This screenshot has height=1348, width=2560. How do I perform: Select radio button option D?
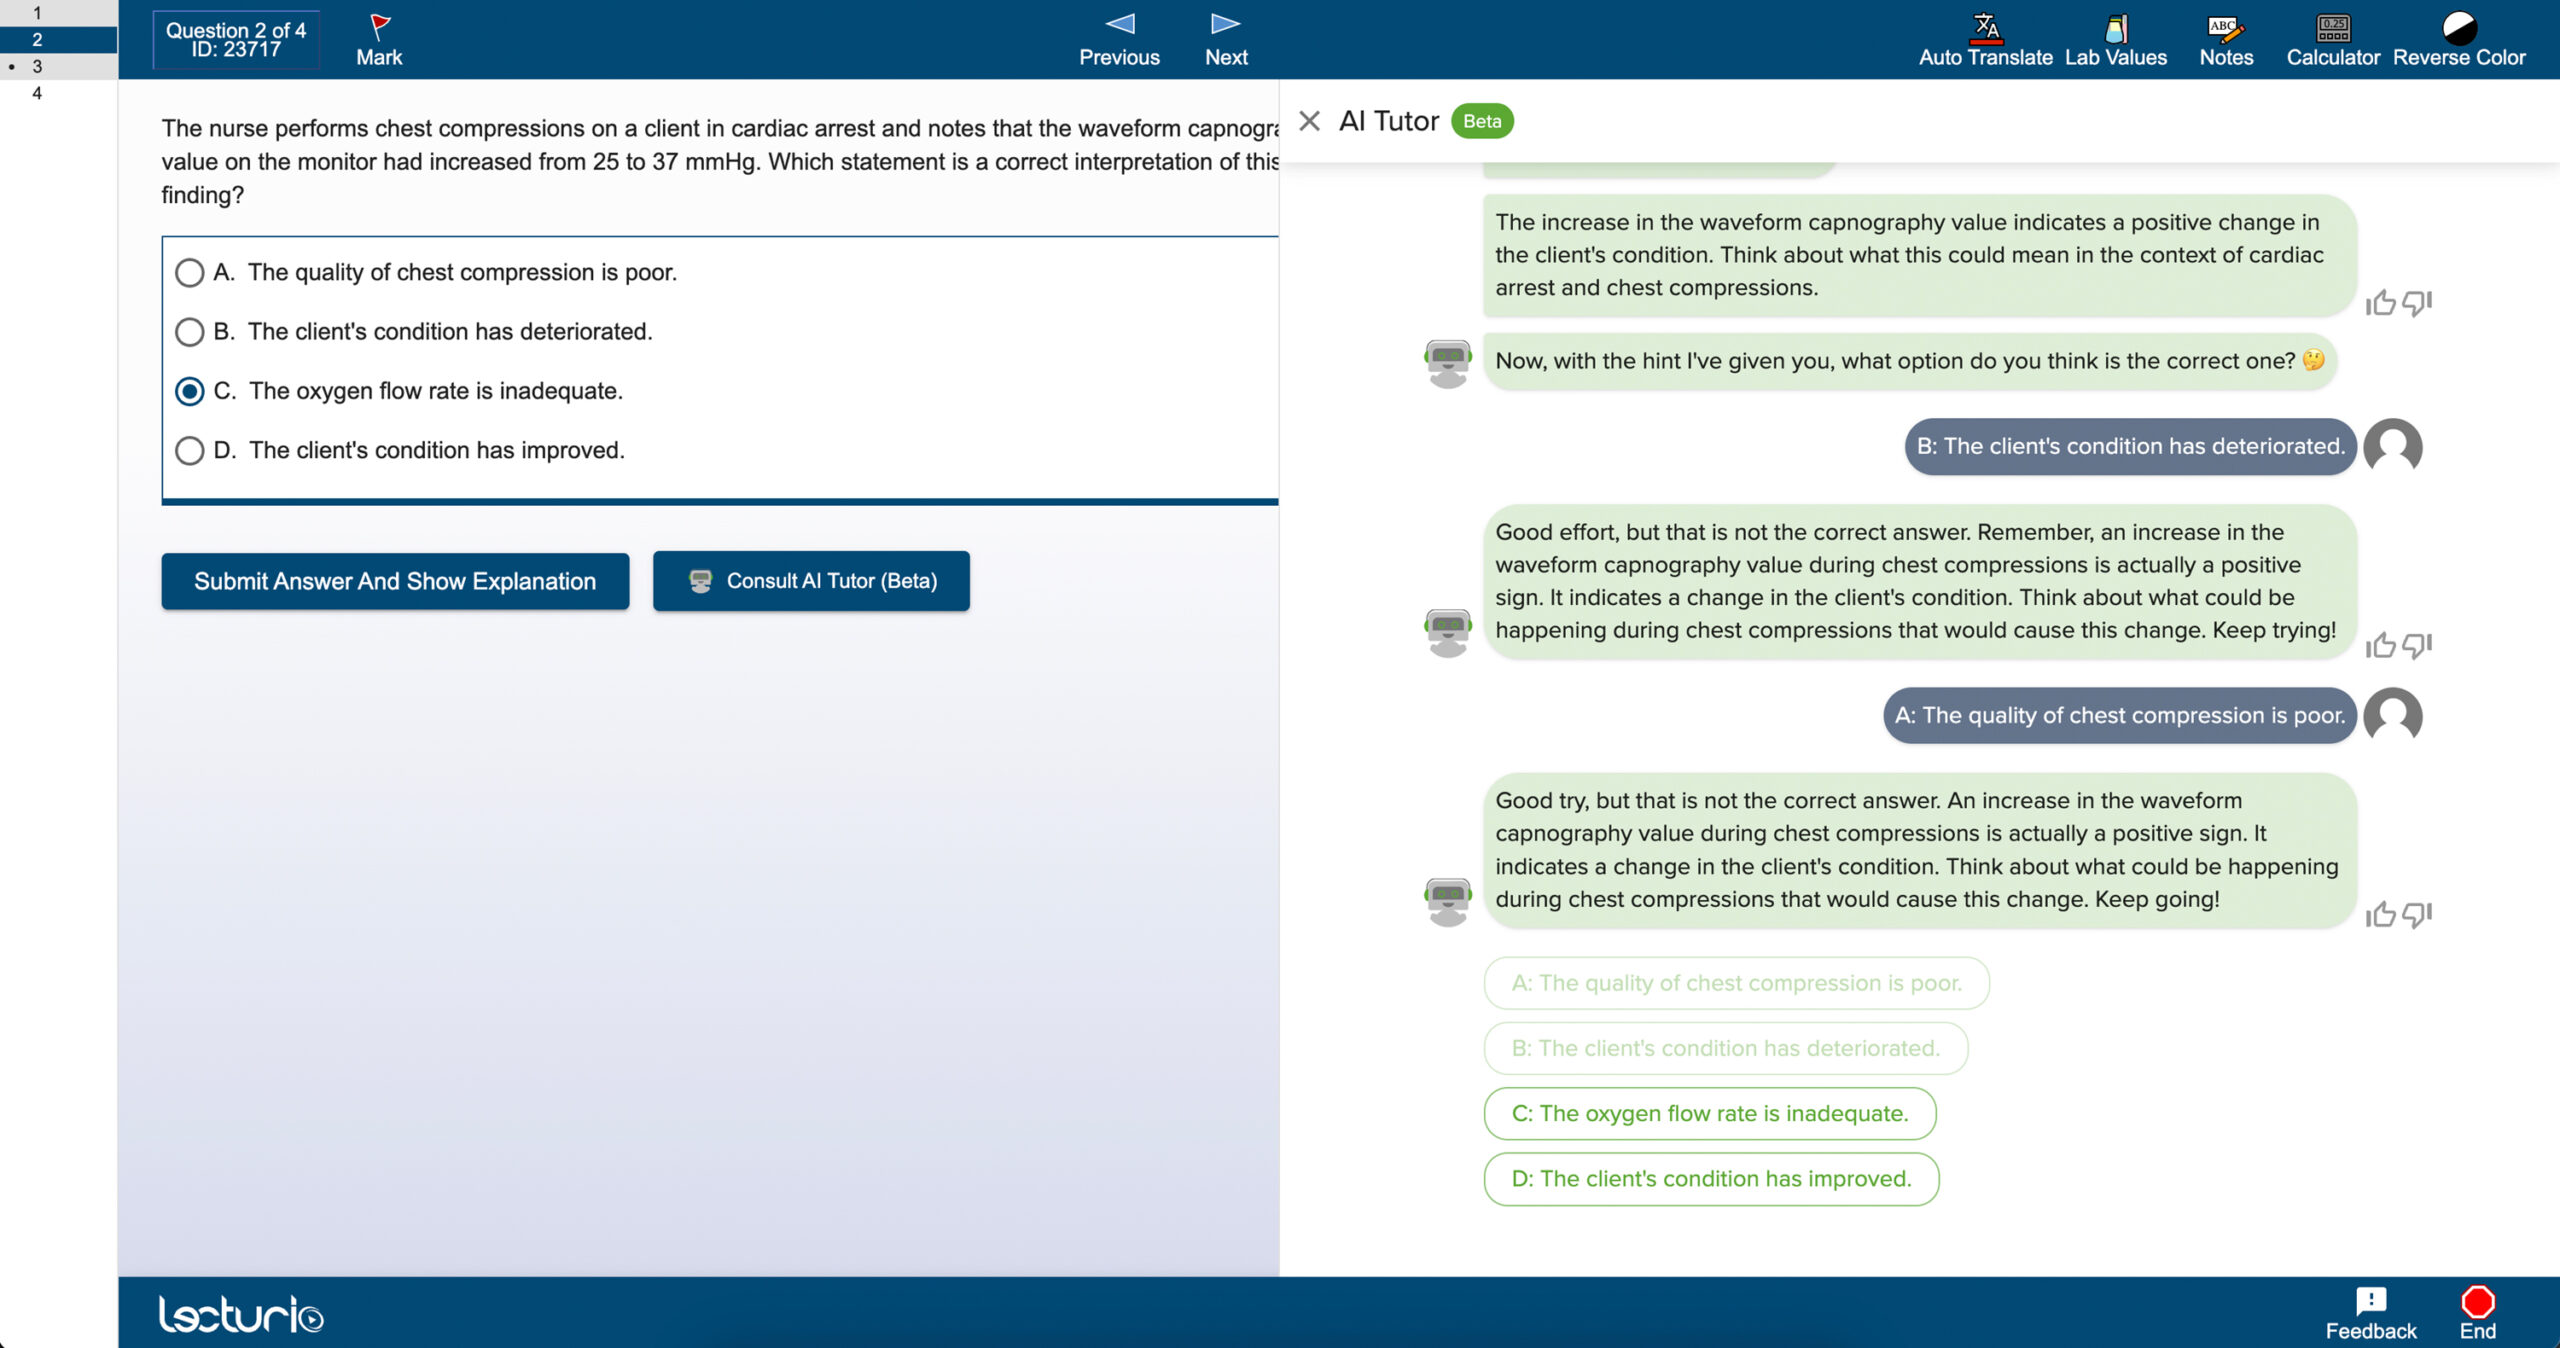point(191,449)
